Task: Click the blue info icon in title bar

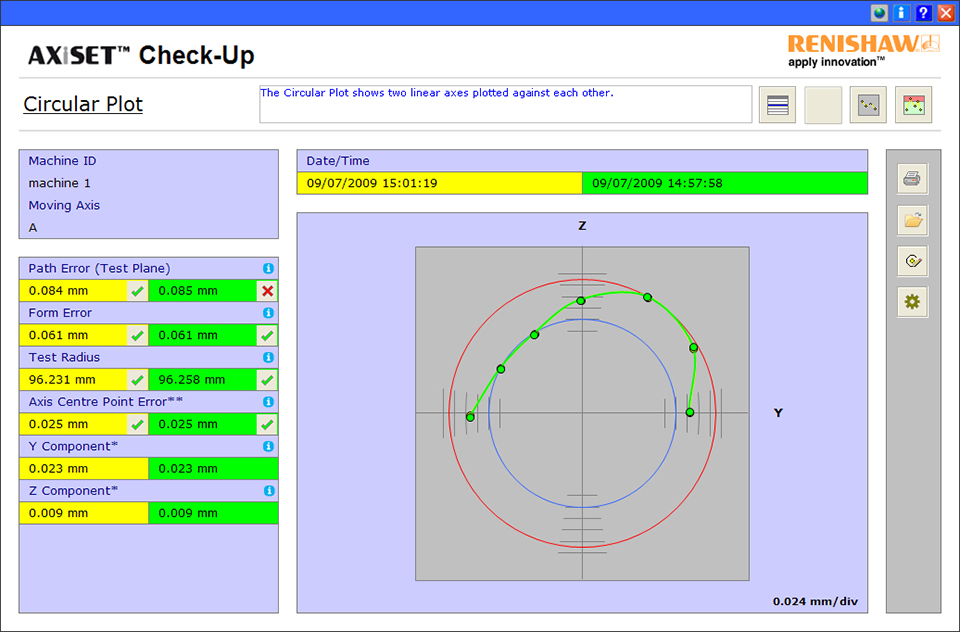Action: coord(902,13)
